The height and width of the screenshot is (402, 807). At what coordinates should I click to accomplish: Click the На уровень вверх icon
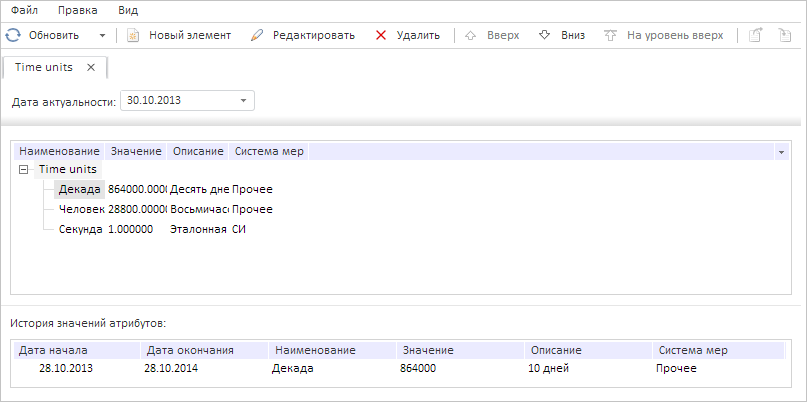(610, 35)
